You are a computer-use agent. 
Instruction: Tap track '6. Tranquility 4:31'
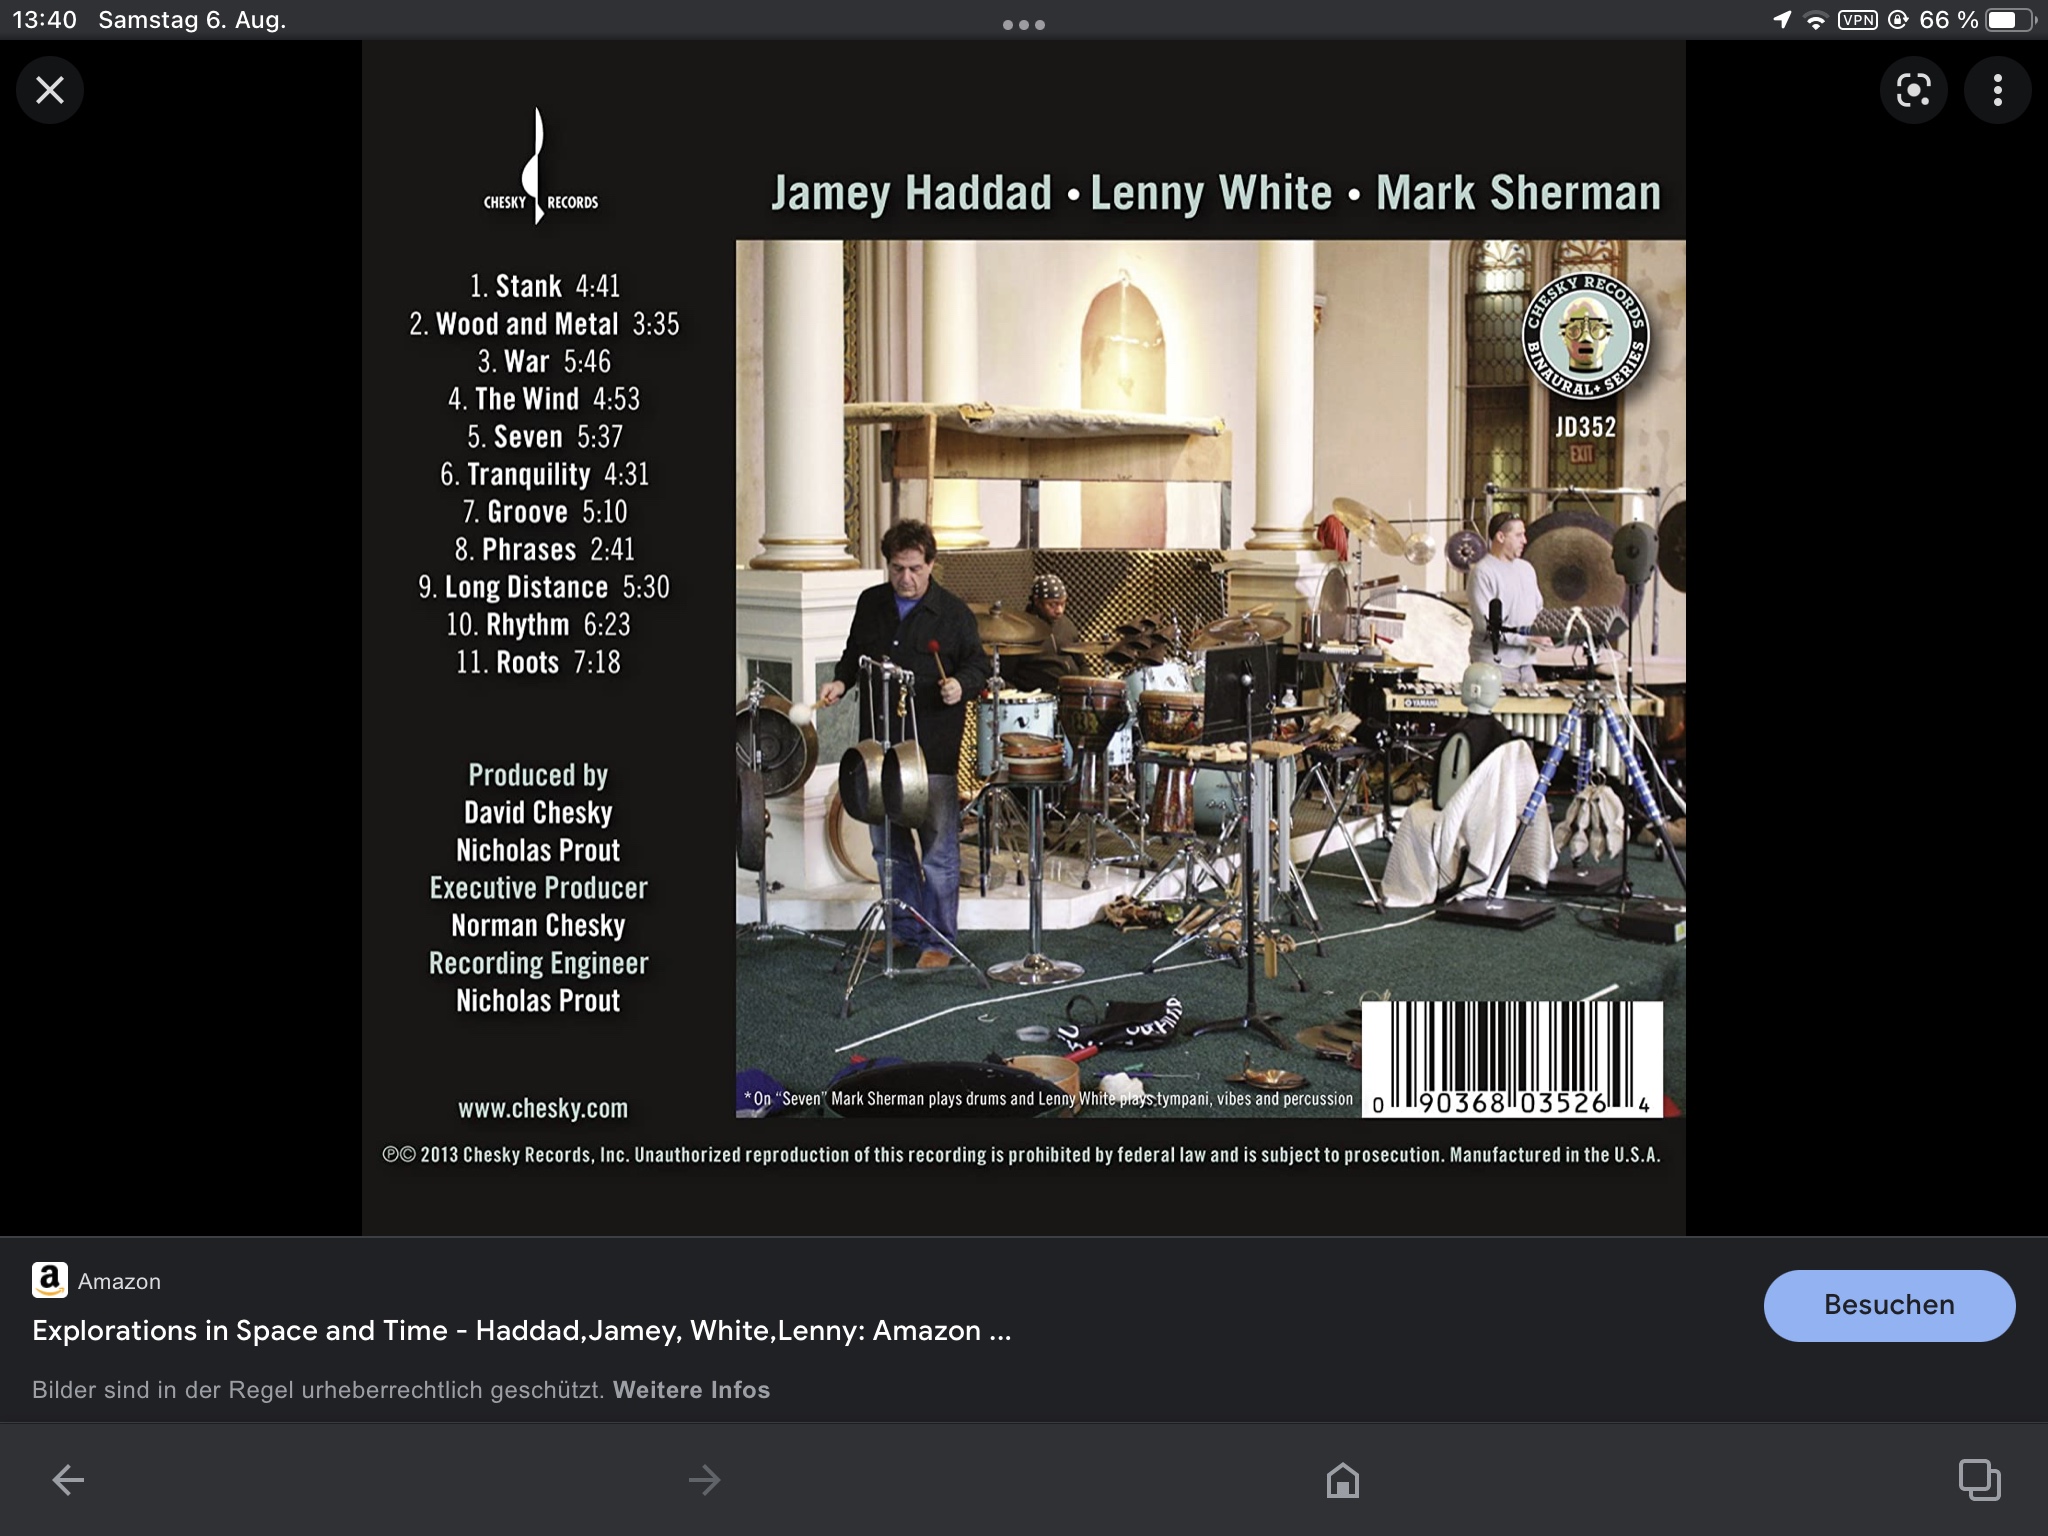click(545, 474)
